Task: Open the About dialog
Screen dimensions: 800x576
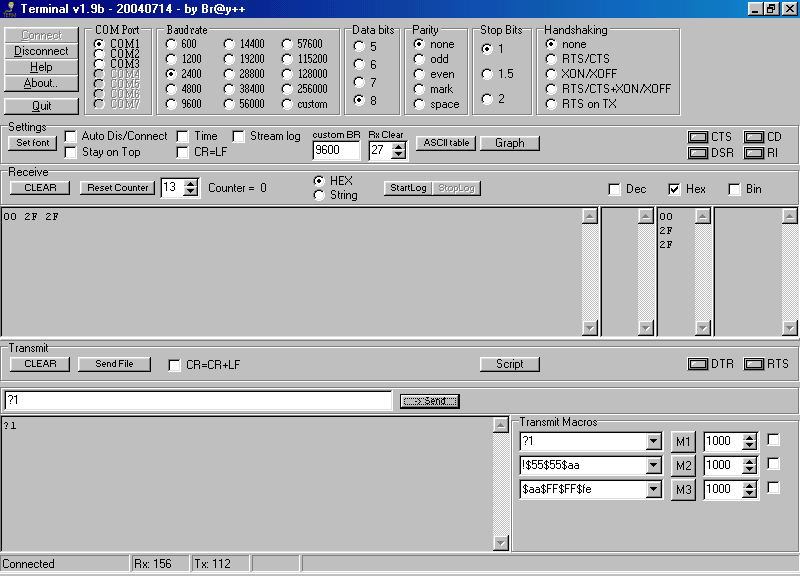Action: [x=41, y=83]
